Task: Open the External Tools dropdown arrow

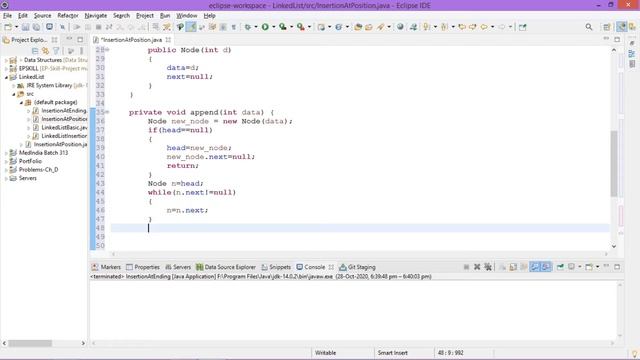Action: [309, 27]
